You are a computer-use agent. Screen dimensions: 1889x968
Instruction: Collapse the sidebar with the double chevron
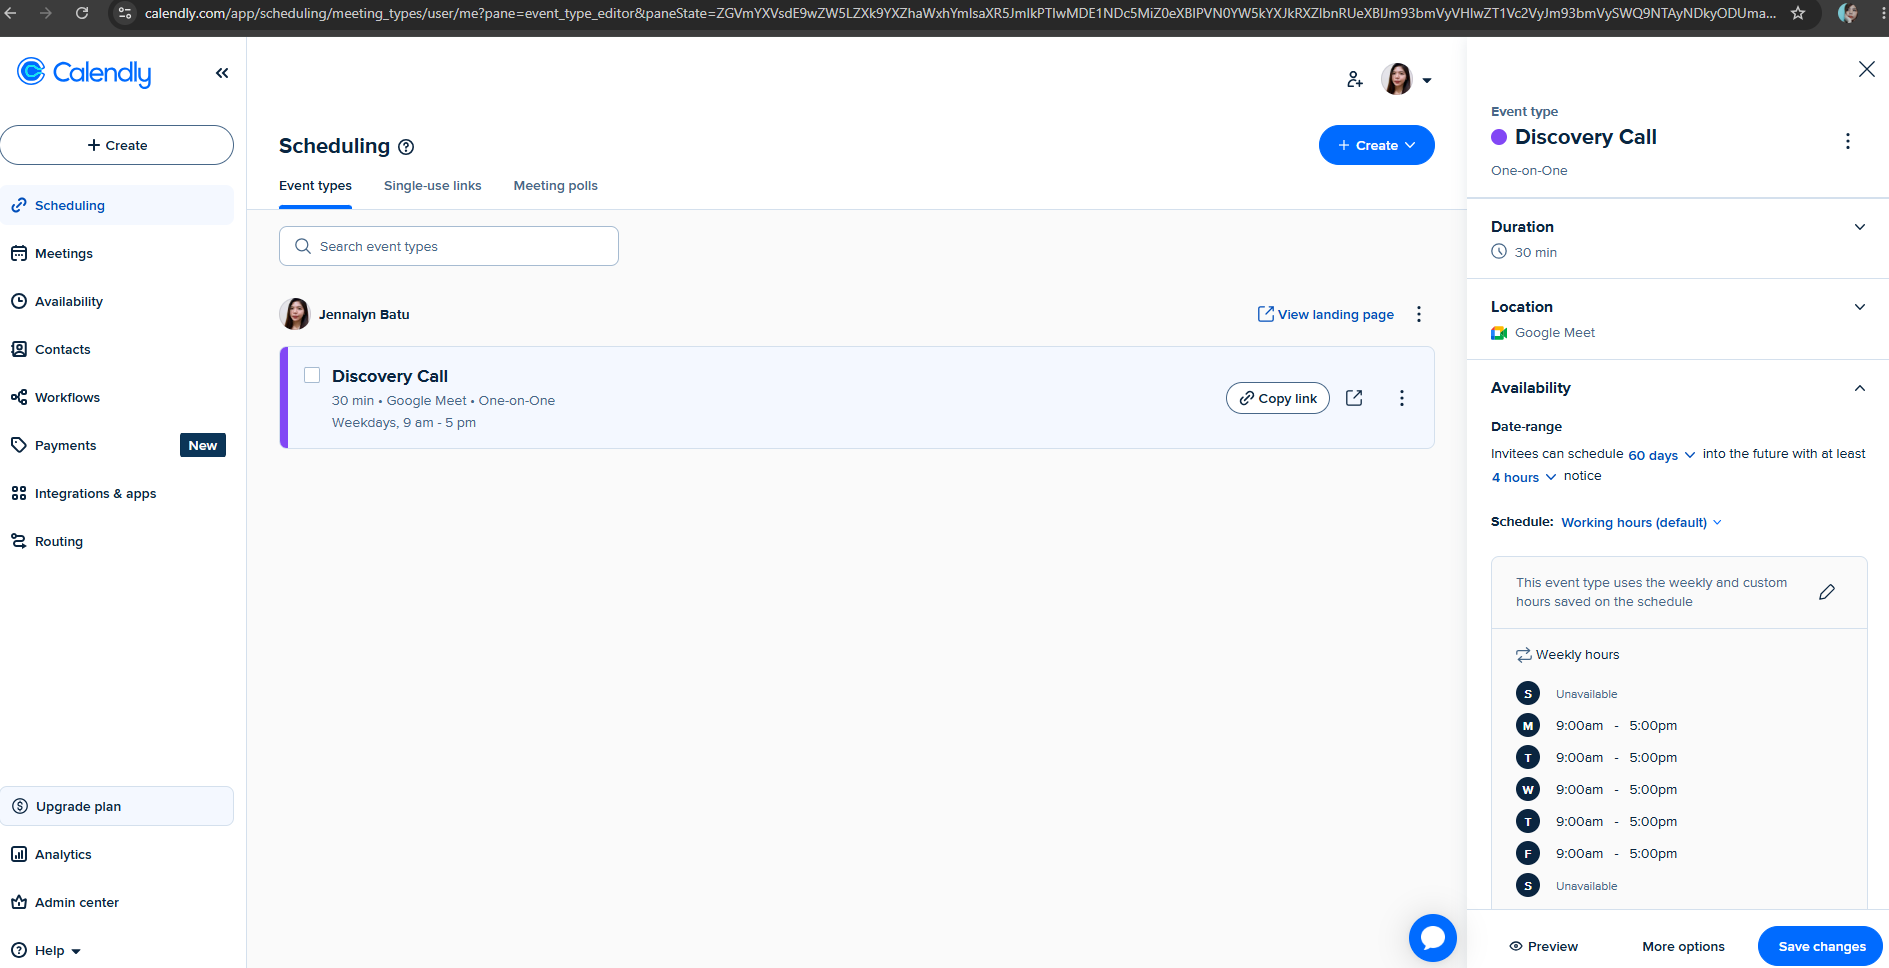coord(222,73)
